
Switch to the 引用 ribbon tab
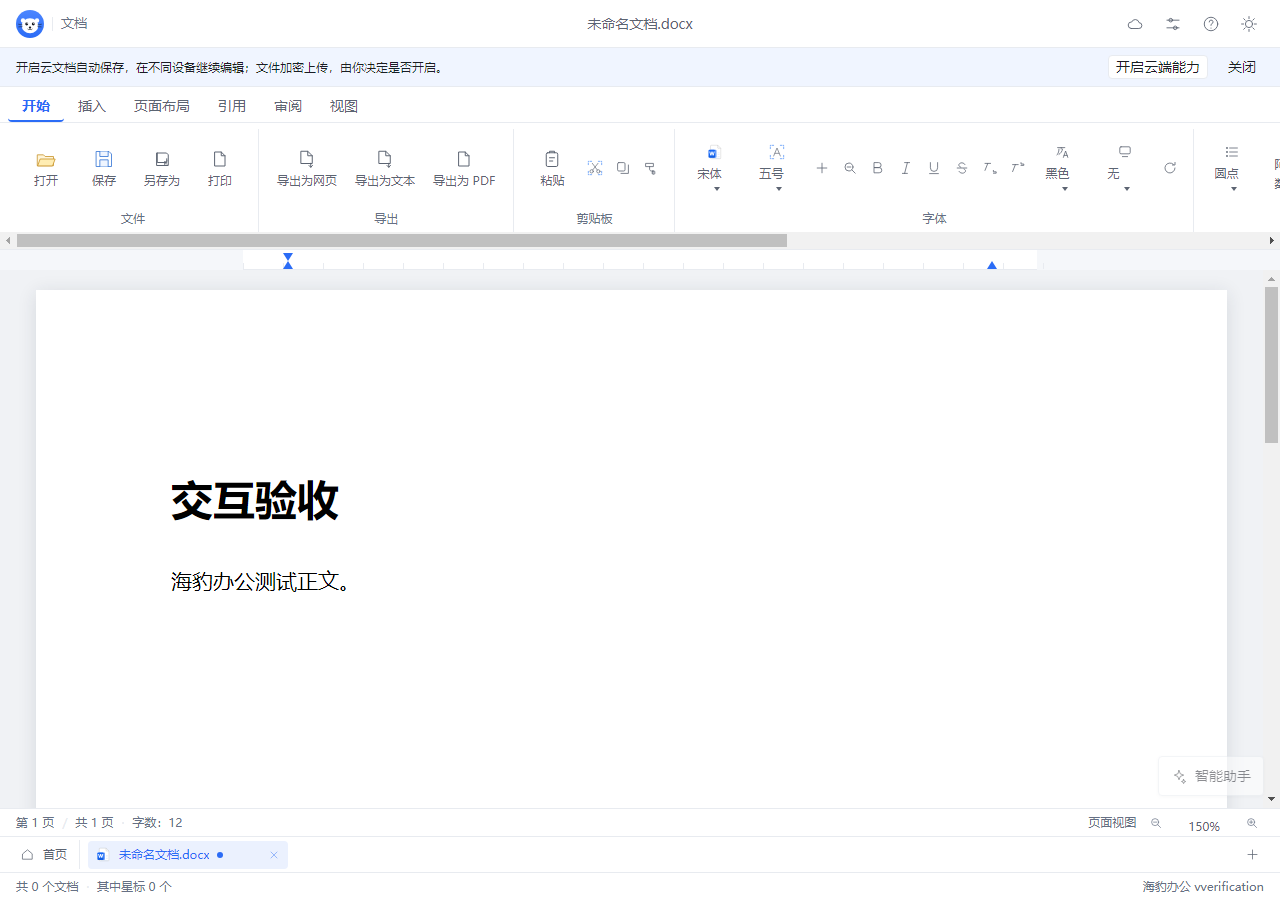point(232,106)
